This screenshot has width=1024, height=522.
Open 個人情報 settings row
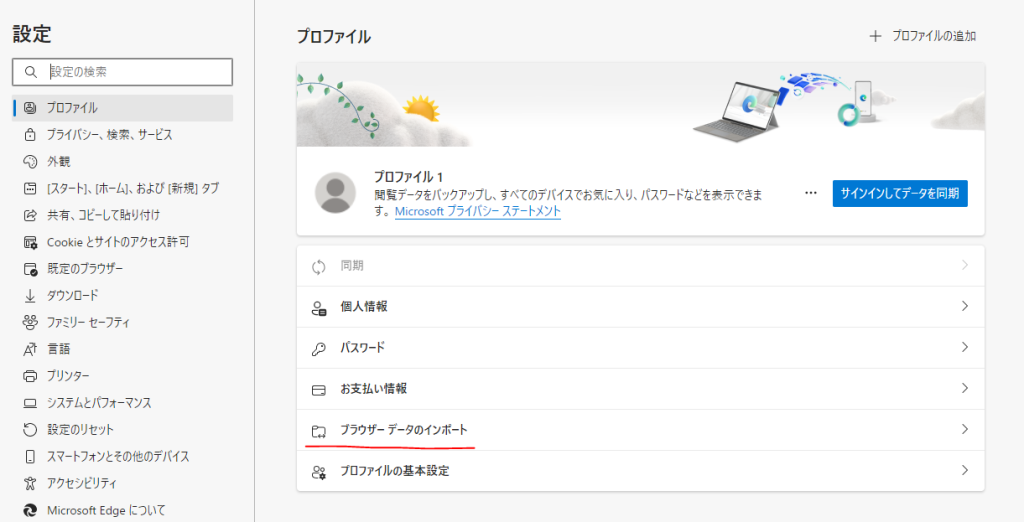[641, 306]
